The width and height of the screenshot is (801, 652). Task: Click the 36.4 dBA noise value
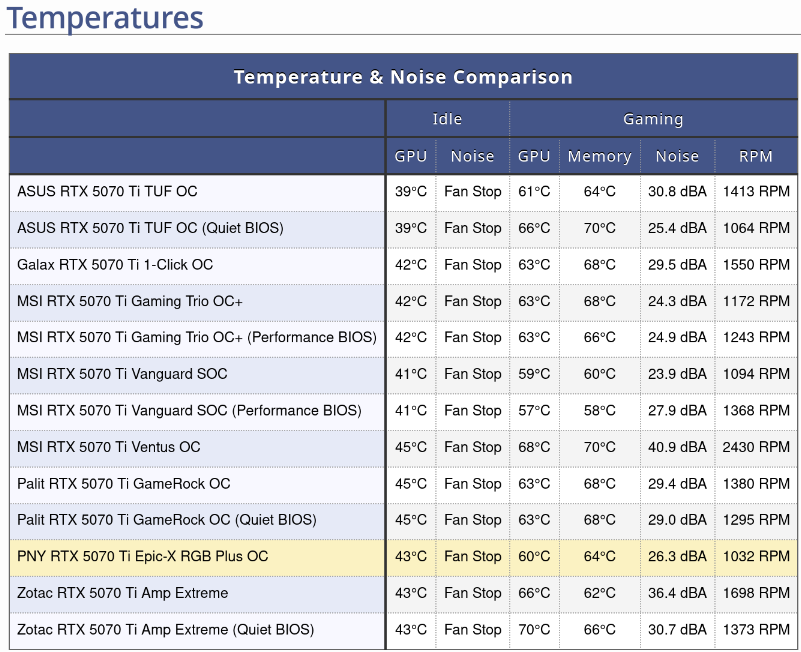pyautogui.click(x=677, y=593)
